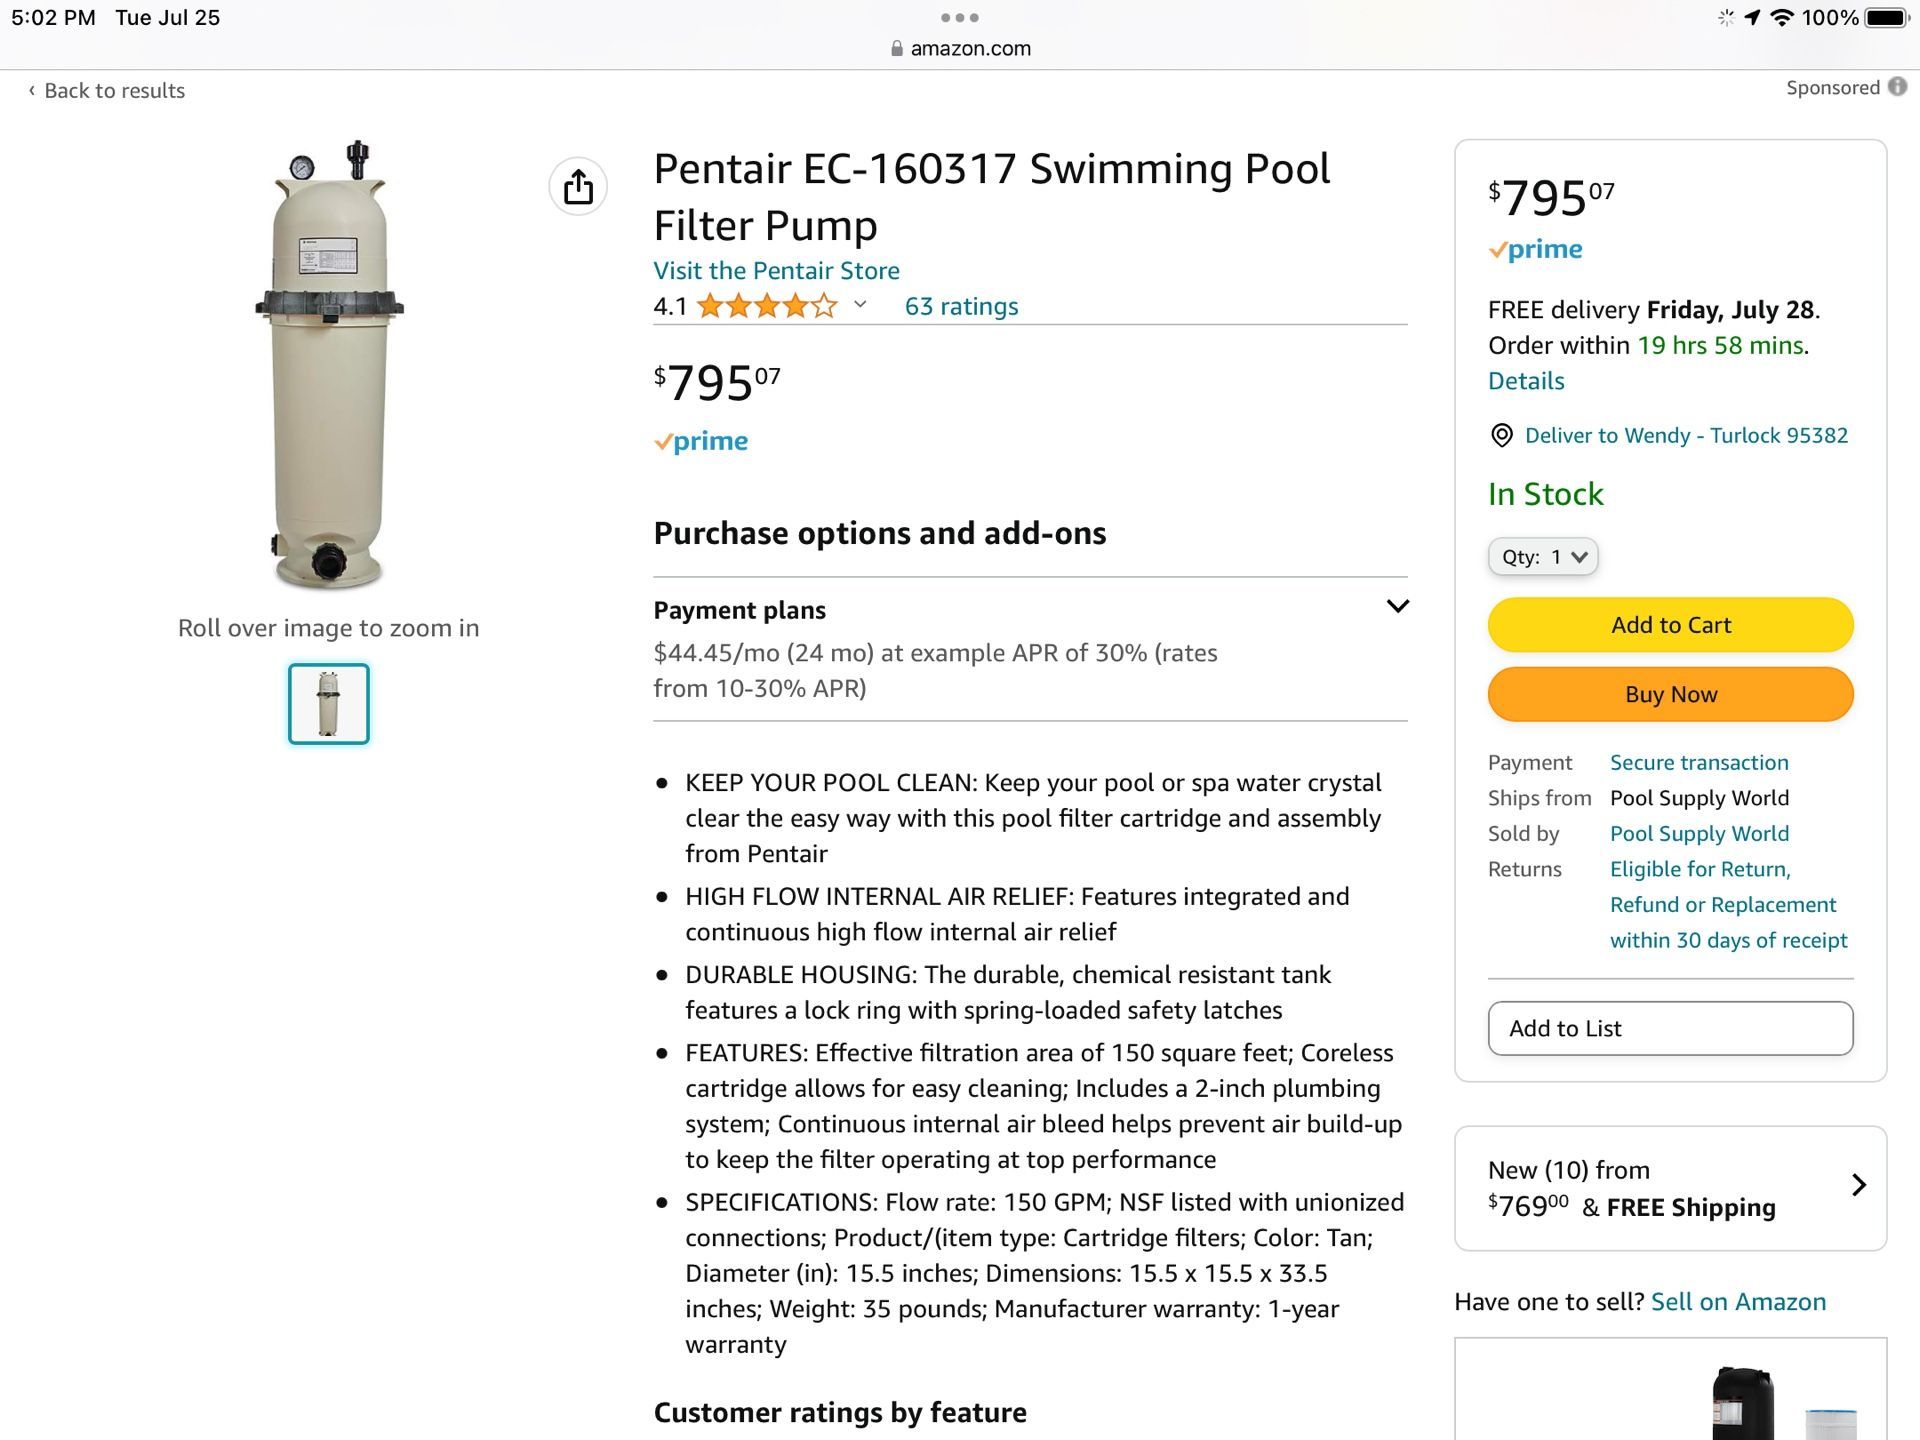Screen dimensions: 1920x1440
Task: Expand the Payment plans section
Action: tap(1397, 606)
